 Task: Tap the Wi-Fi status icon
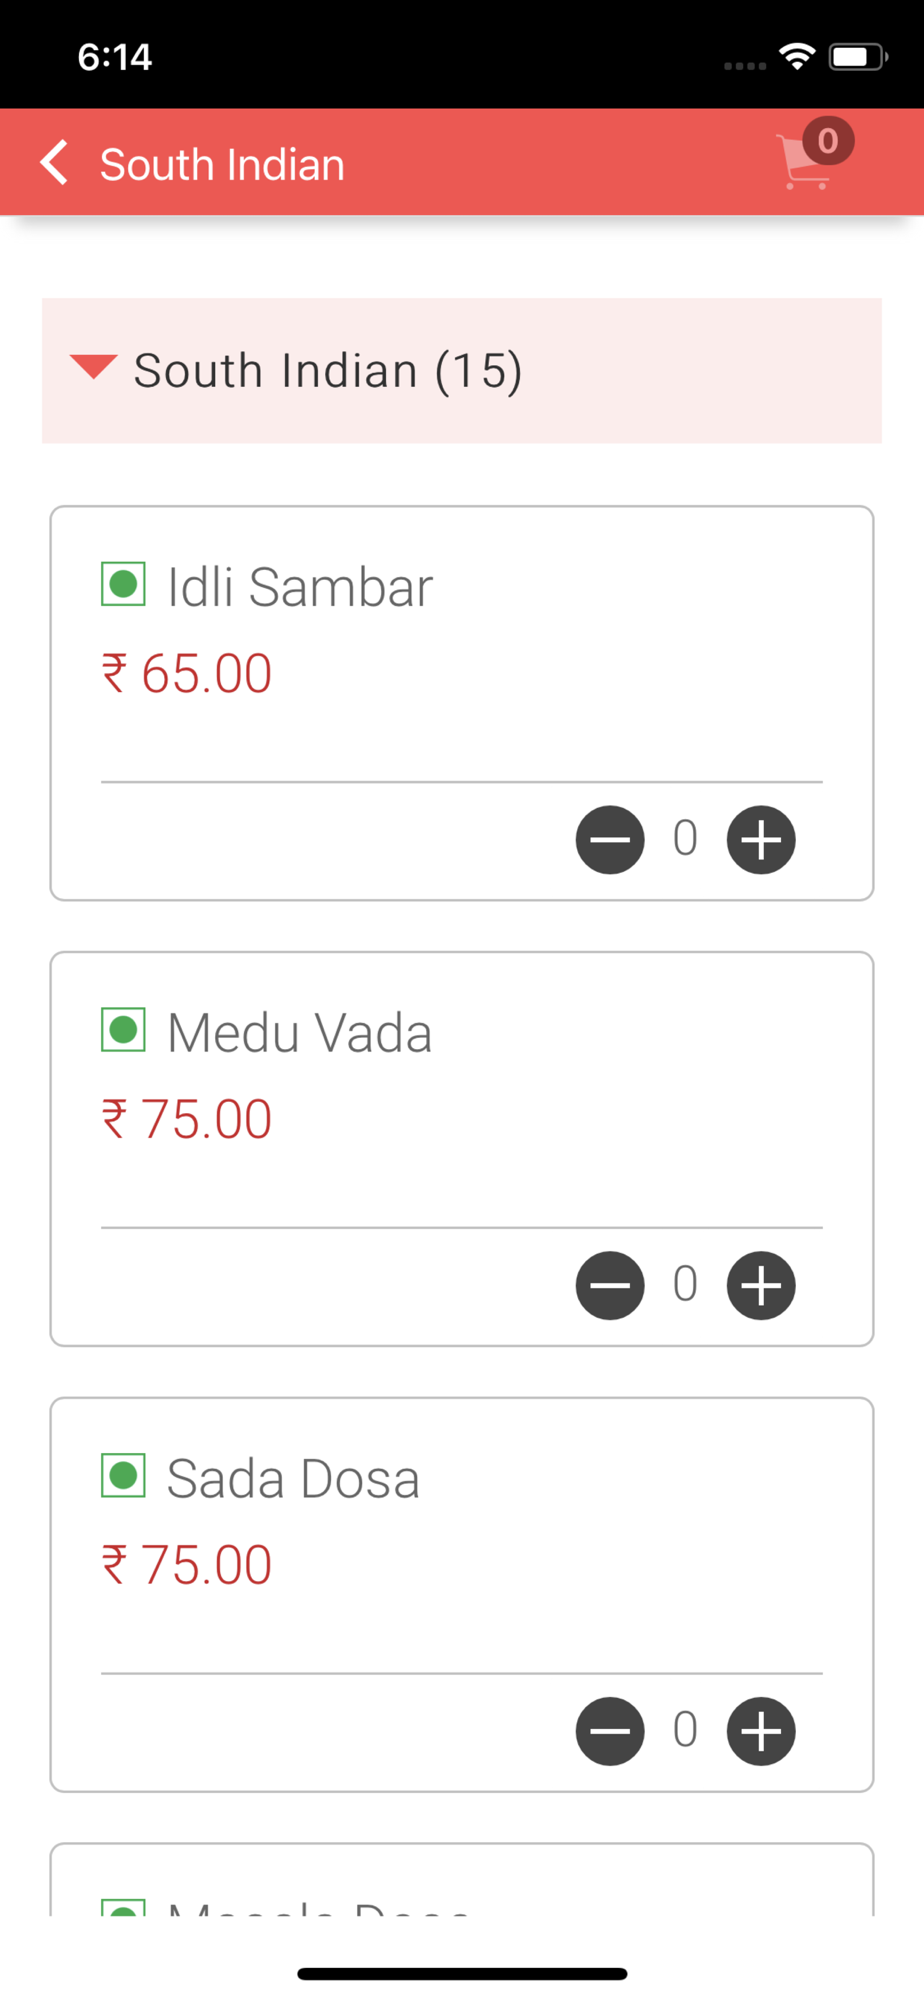coord(797,56)
